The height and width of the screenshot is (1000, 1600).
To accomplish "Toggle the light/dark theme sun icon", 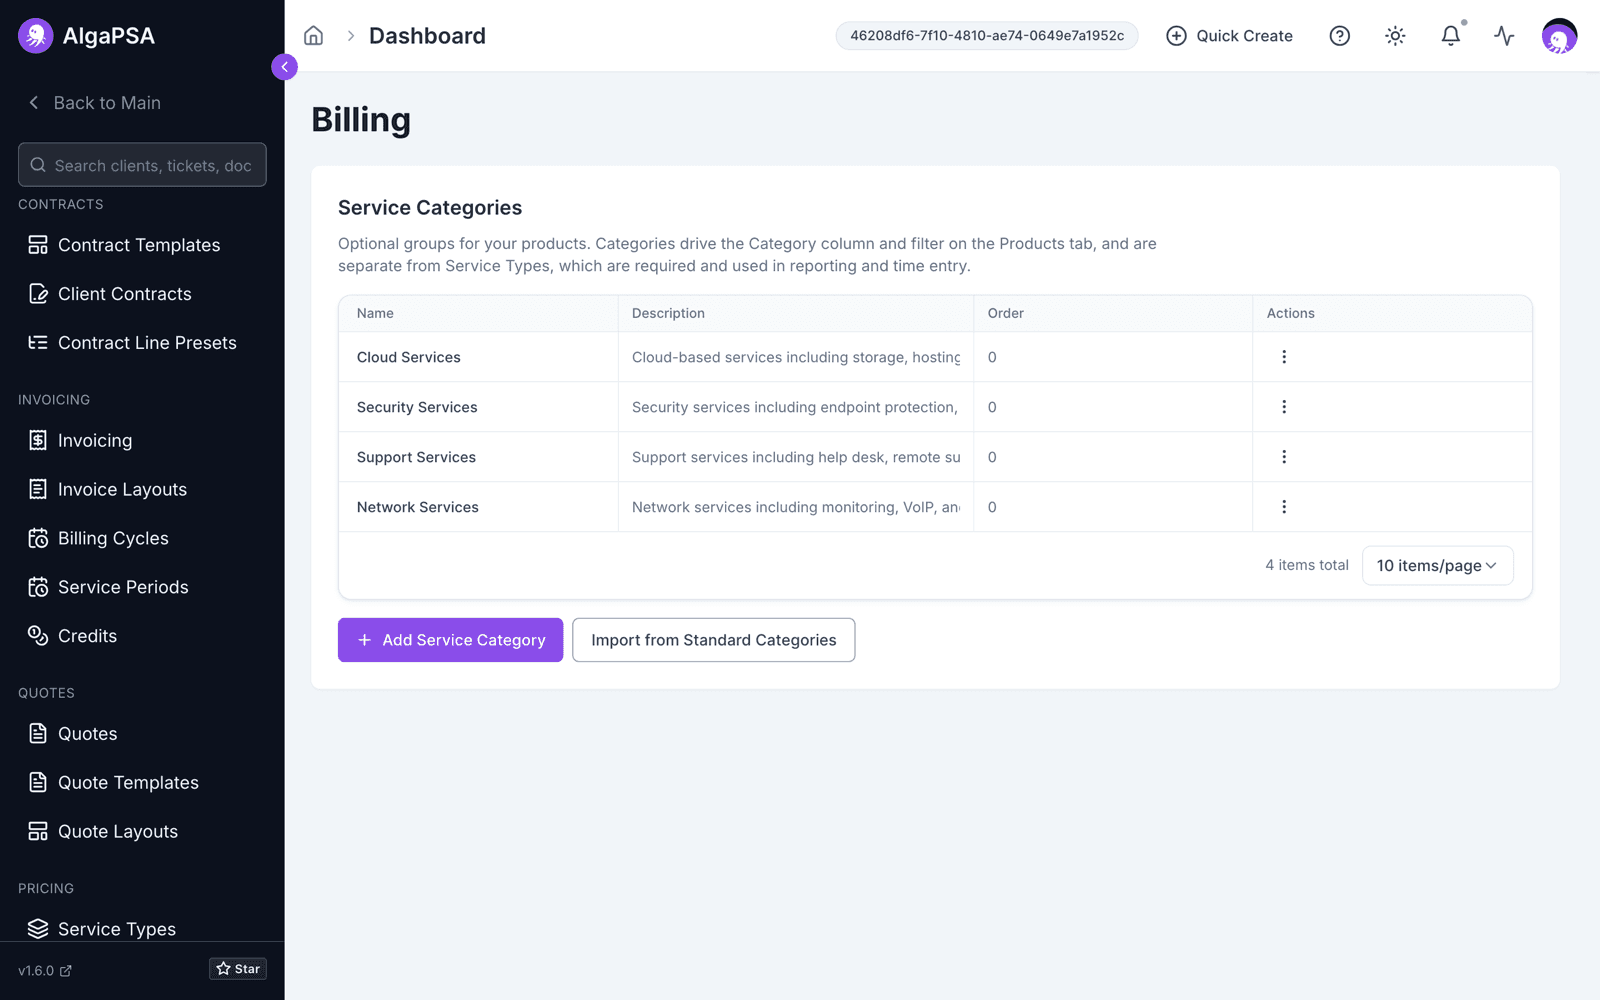I will click(x=1395, y=36).
